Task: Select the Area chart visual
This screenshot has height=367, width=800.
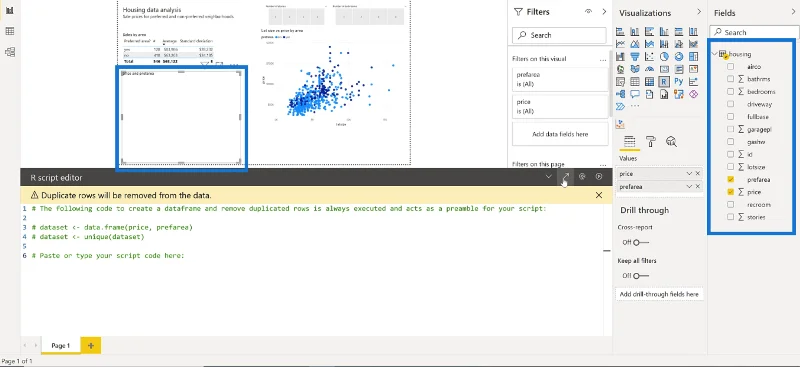Action: [x=635, y=44]
